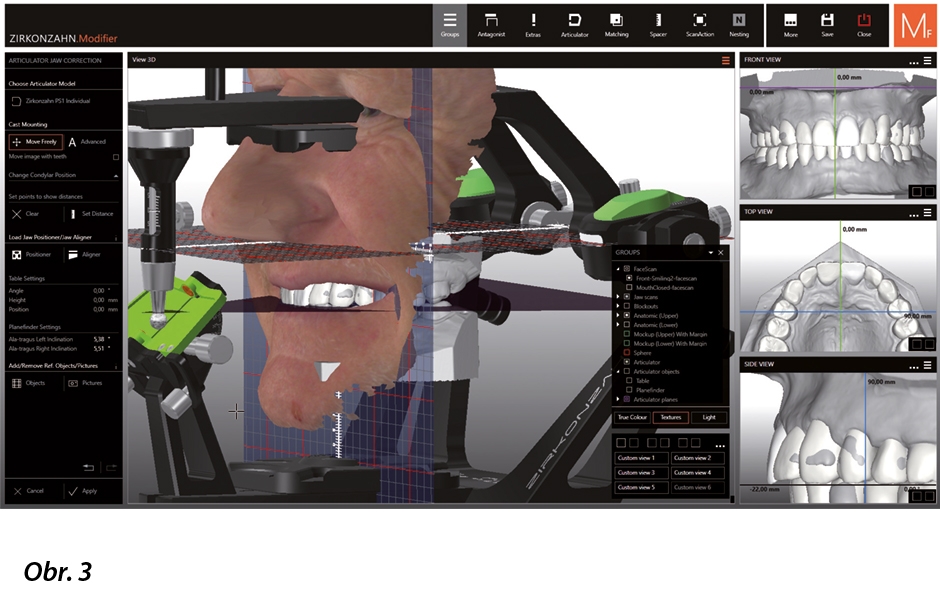Add reference Objects
Viewport: 940px width, 600px height.
29,383
